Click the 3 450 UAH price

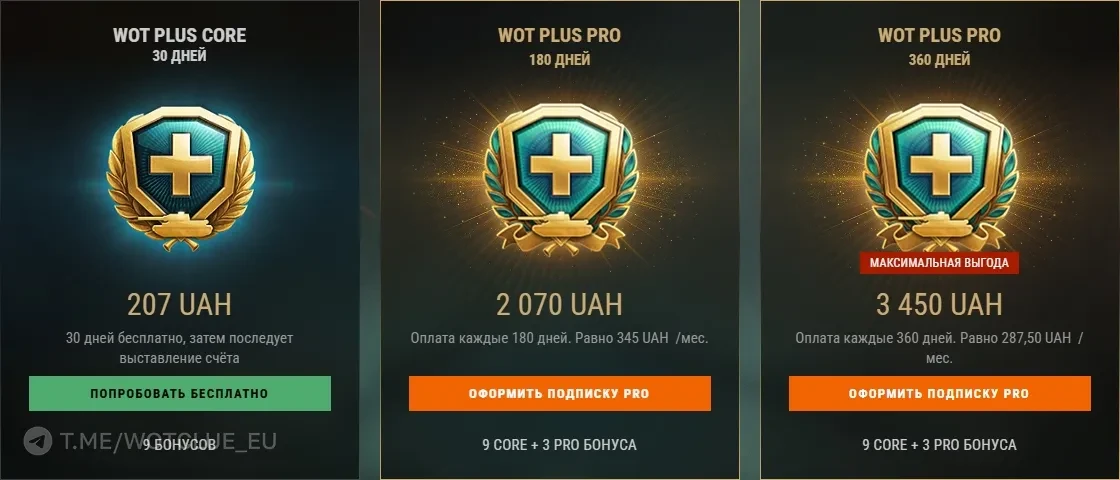[x=940, y=305]
